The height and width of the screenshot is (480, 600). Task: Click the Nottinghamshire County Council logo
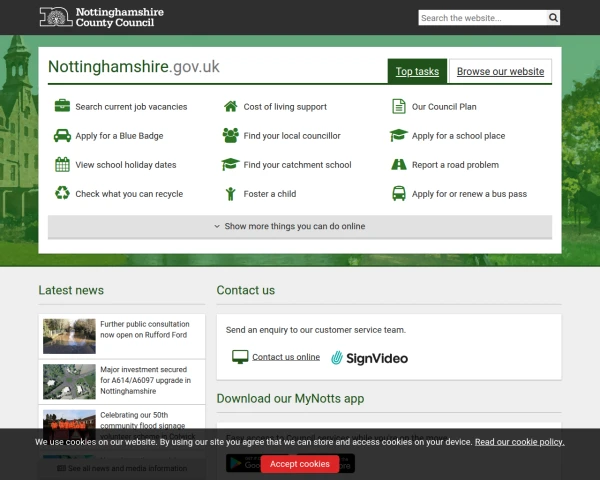tap(101, 17)
